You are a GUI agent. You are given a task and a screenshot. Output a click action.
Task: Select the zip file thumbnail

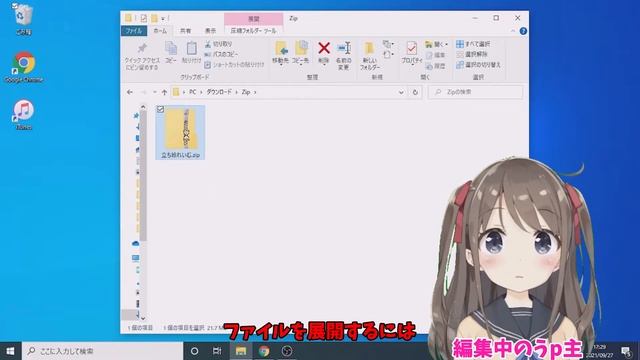click(x=180, y=132)
